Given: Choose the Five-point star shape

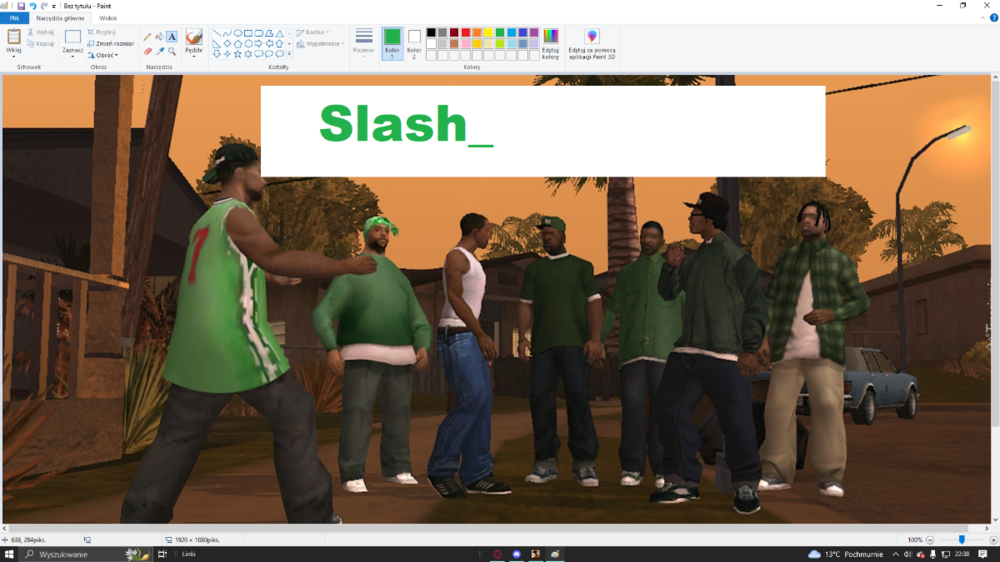Looking at the screenshot, I should pos(238,54).
